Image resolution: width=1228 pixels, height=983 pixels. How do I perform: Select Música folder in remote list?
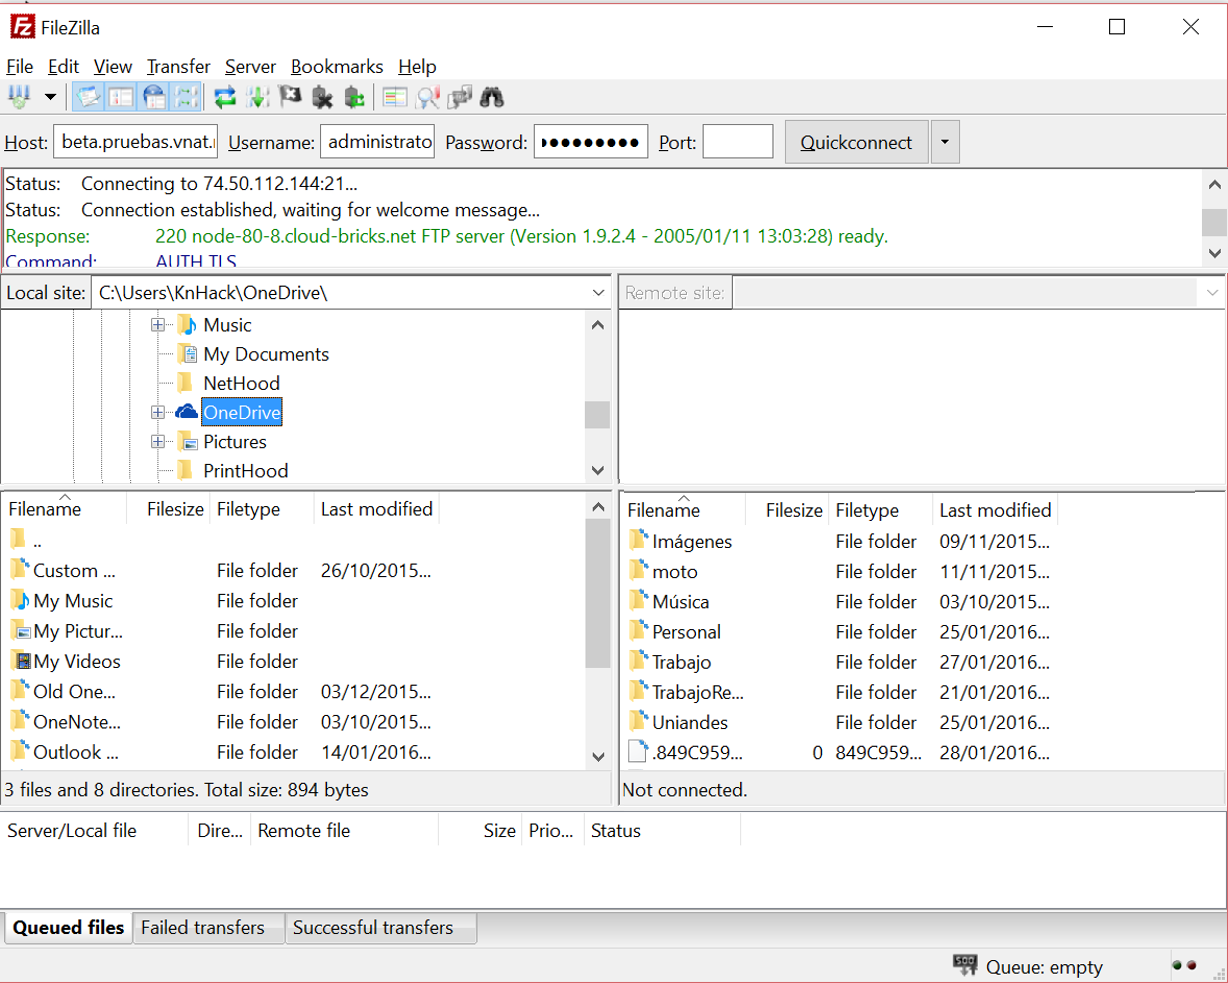[x=680, y=601]
